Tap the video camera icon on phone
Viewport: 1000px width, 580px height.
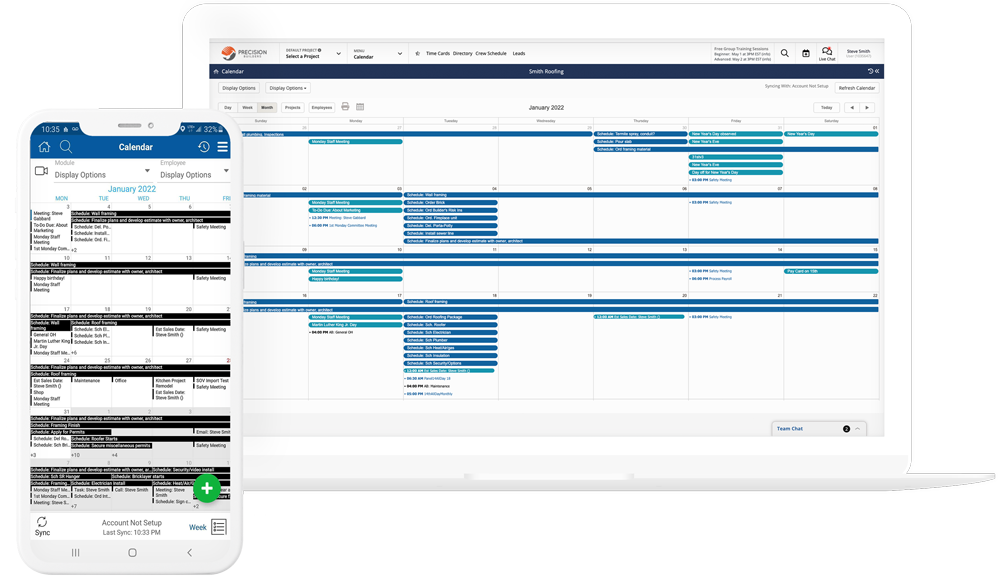[42, 171]
